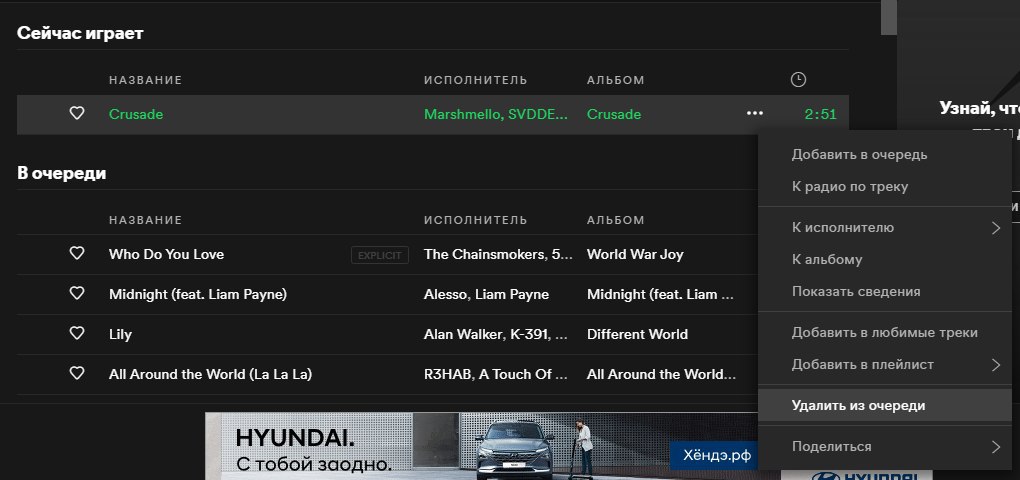
Task: Select All Around the World (La La La) title
Action: tap(211, 375)
